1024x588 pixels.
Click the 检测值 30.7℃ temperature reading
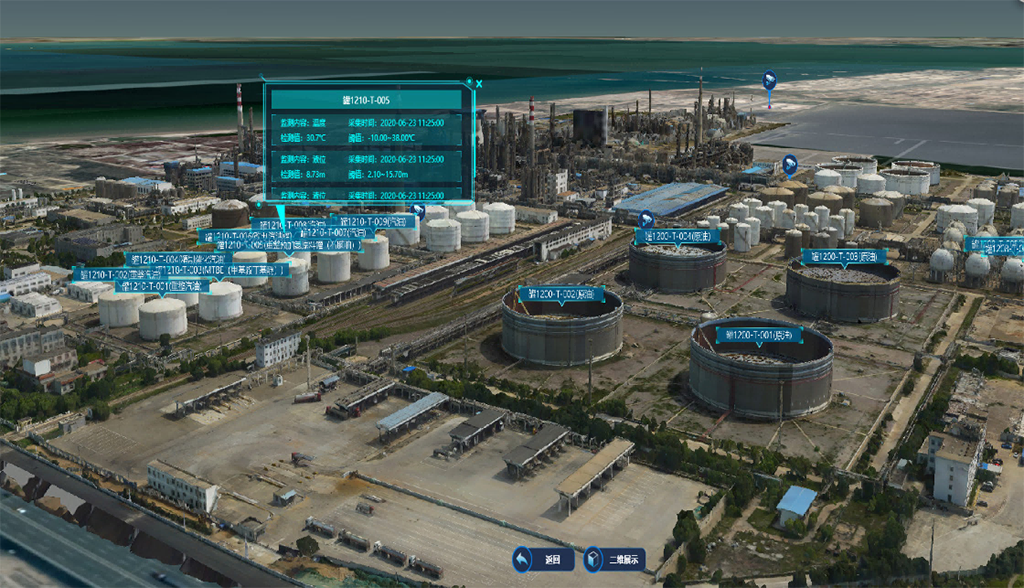(x=303, y=138)
